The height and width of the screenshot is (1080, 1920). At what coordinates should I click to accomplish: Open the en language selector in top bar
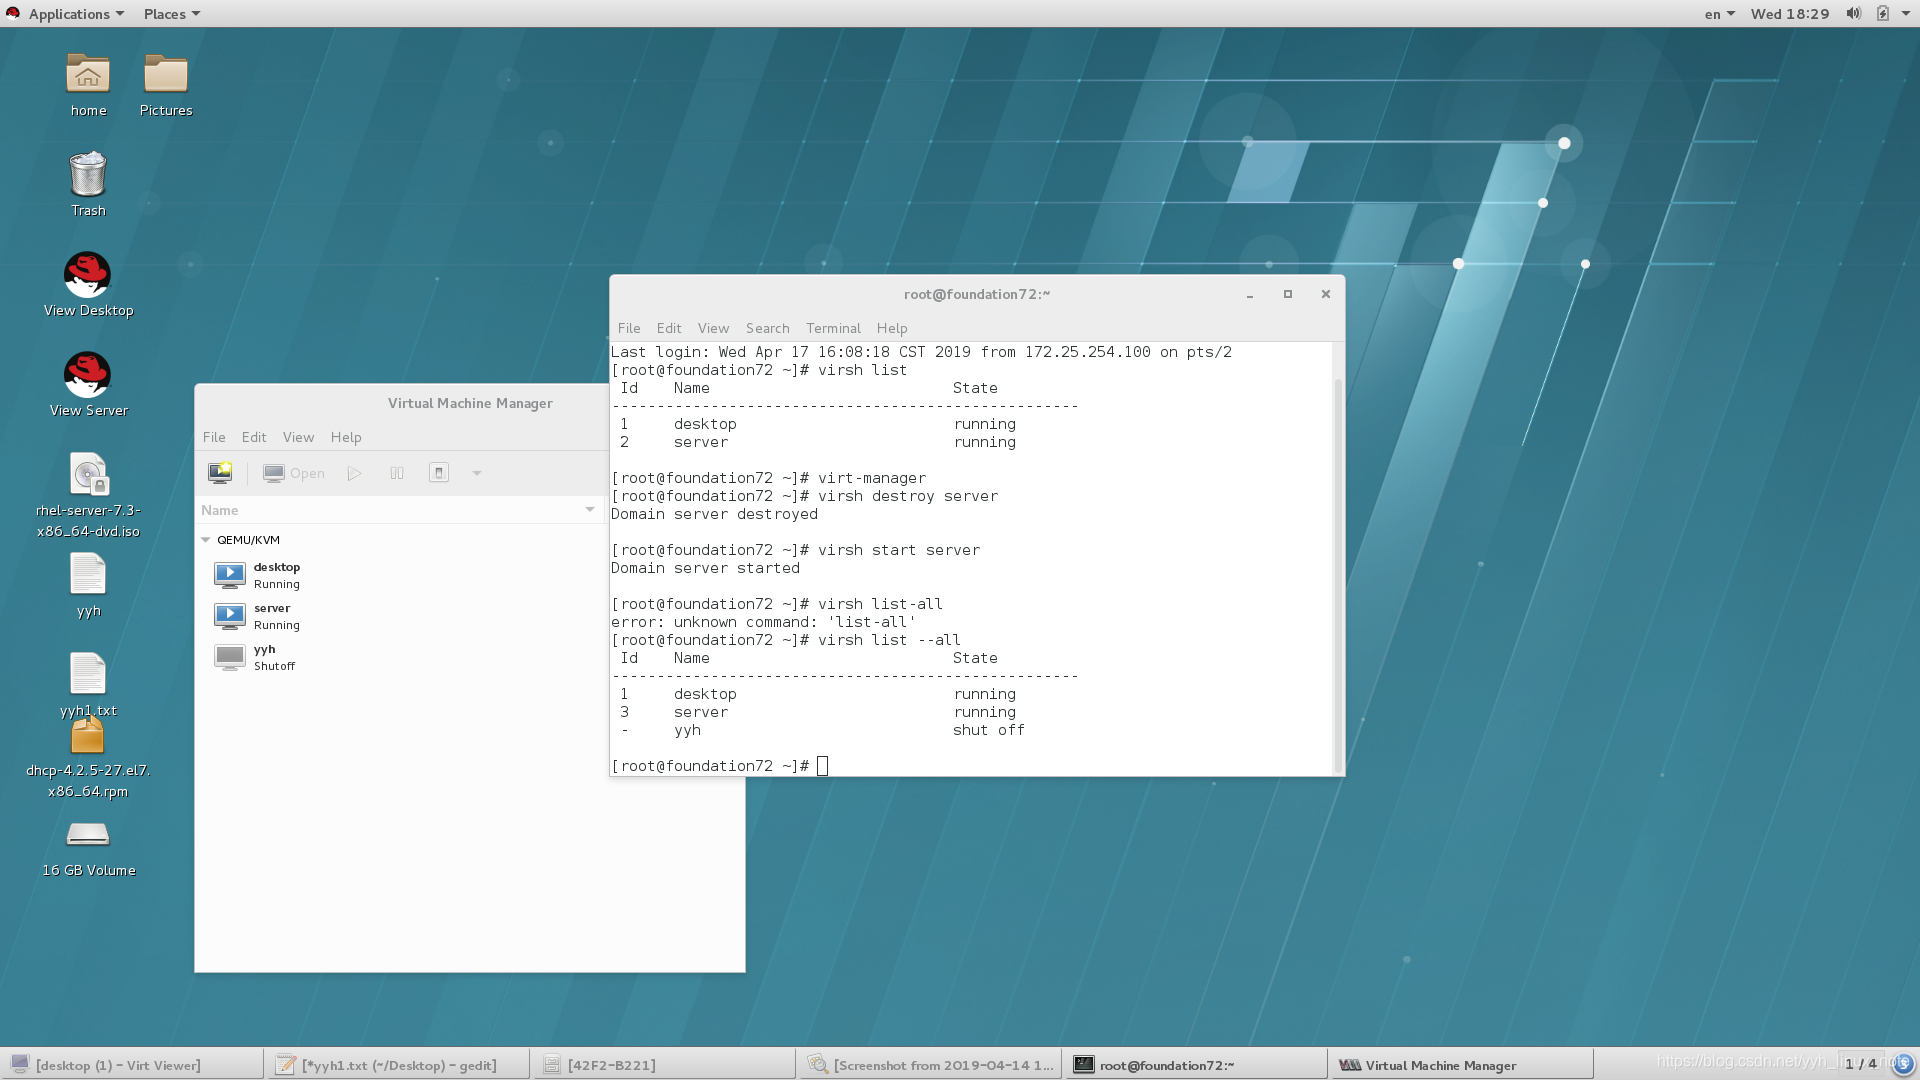(x=1719, y=13)
